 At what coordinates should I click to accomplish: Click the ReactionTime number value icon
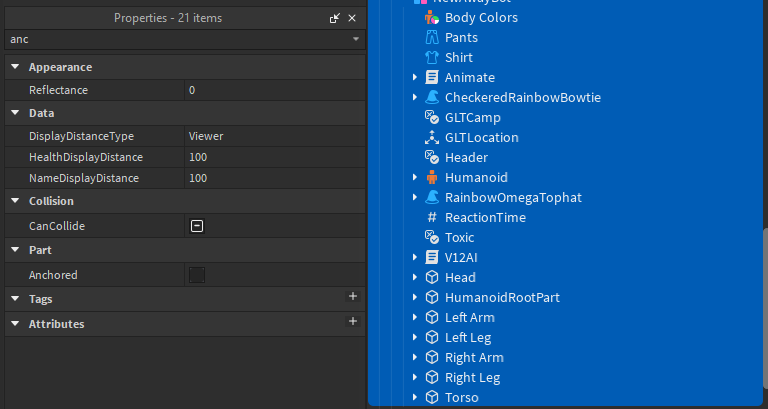[432, 218]
